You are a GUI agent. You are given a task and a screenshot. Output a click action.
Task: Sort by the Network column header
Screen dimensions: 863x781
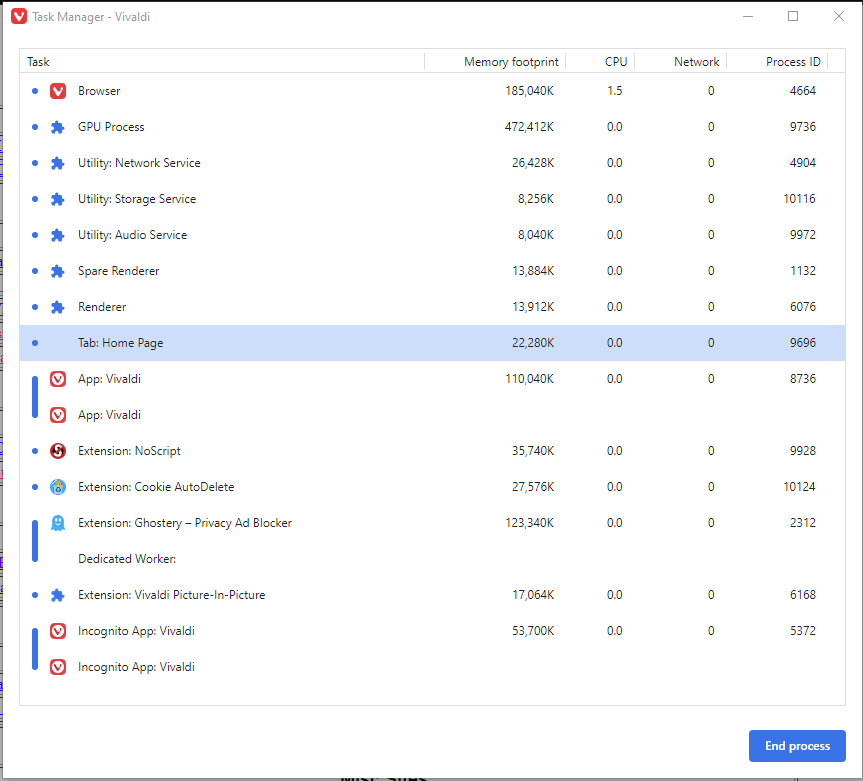click(x=681, y=62)
